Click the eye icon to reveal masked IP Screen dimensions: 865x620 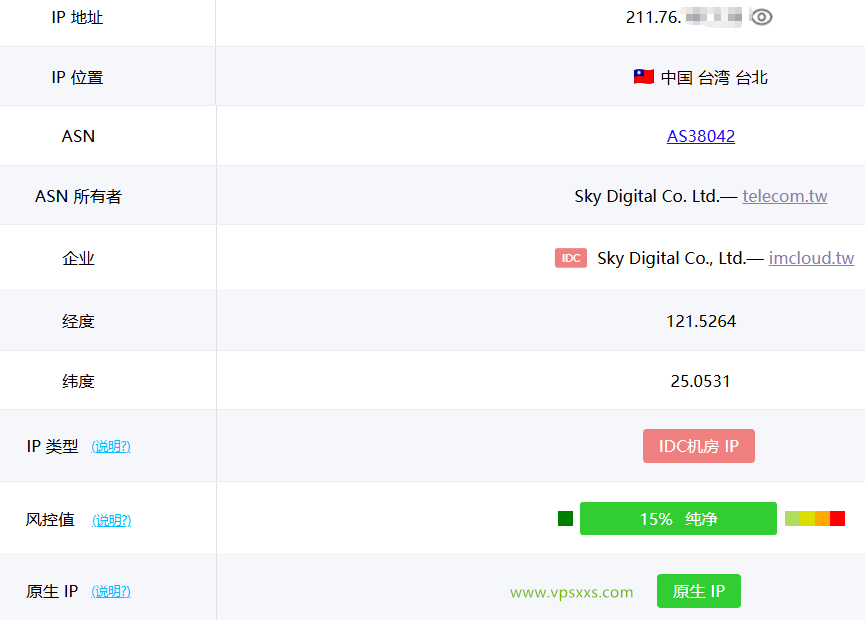[761, 17]
